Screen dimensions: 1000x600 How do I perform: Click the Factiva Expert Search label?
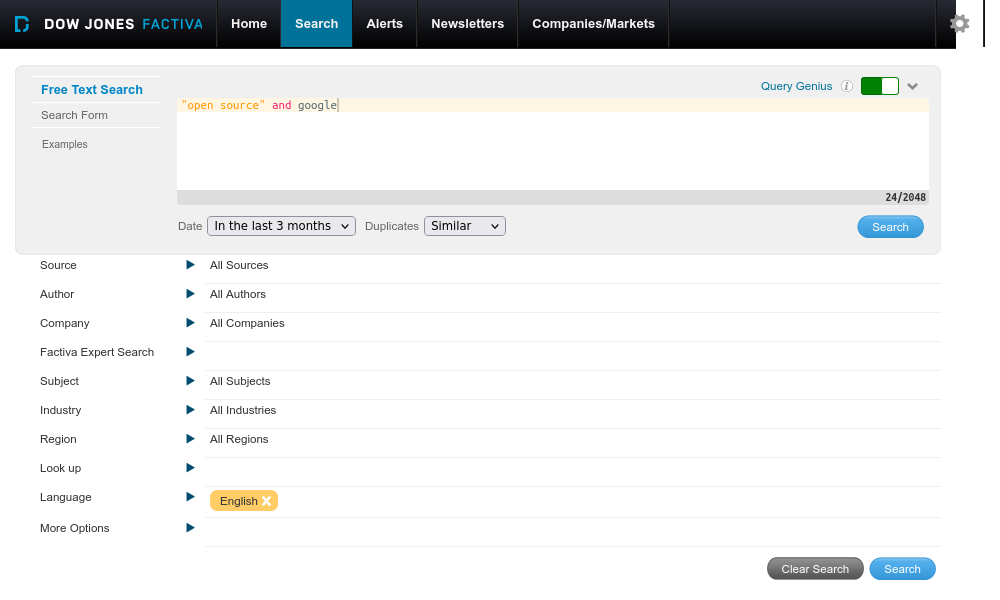pos(97,352)
